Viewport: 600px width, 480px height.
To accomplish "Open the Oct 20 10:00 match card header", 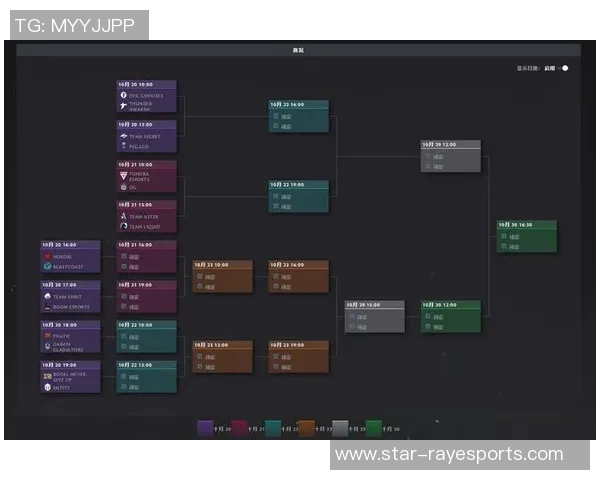I will (147, 84).
